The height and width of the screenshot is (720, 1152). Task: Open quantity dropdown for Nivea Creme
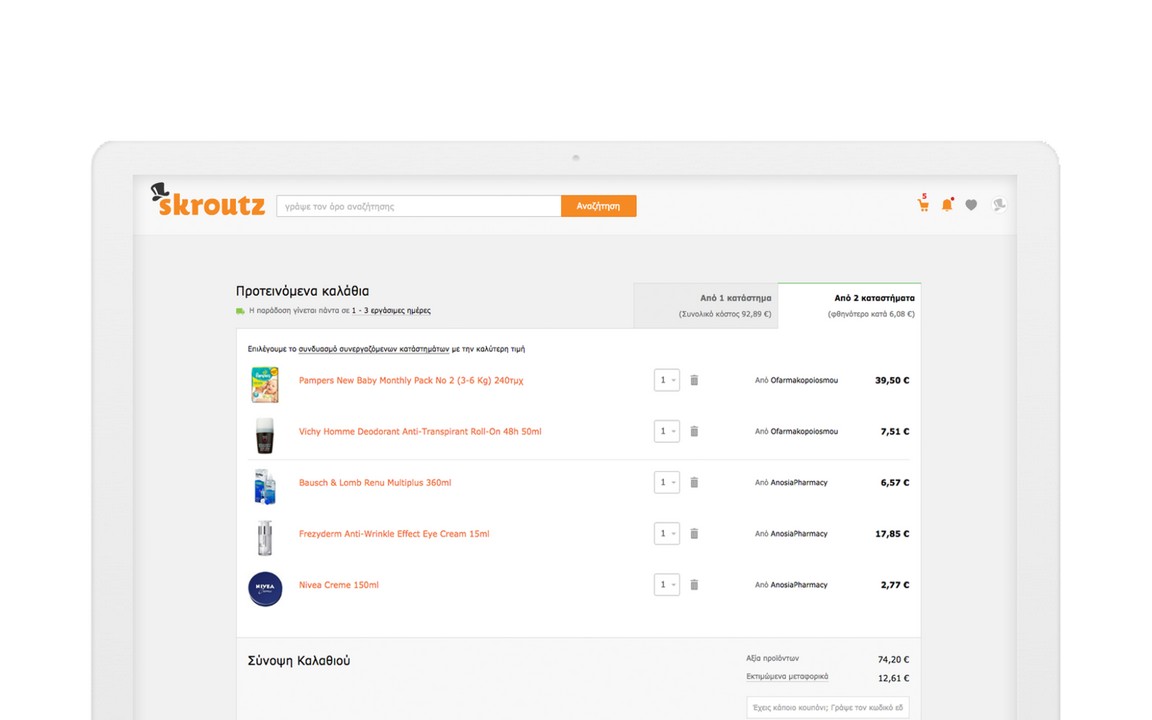pos(666,585)
